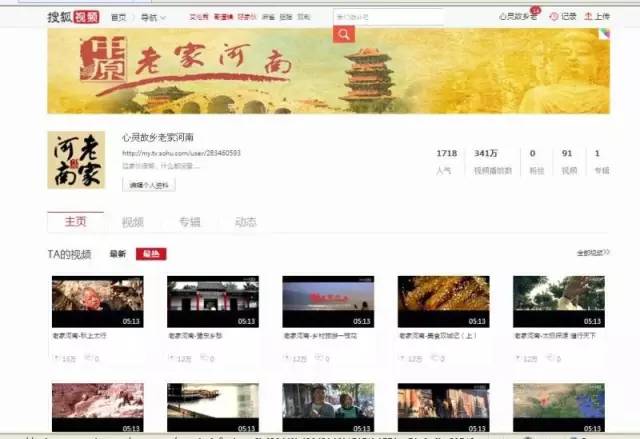Image resolution: width=640 pixels, height=439 pixels.
Task: Open the video with the temple gate thumbnail
Action: pyautogui.click(x=213, y=302)
